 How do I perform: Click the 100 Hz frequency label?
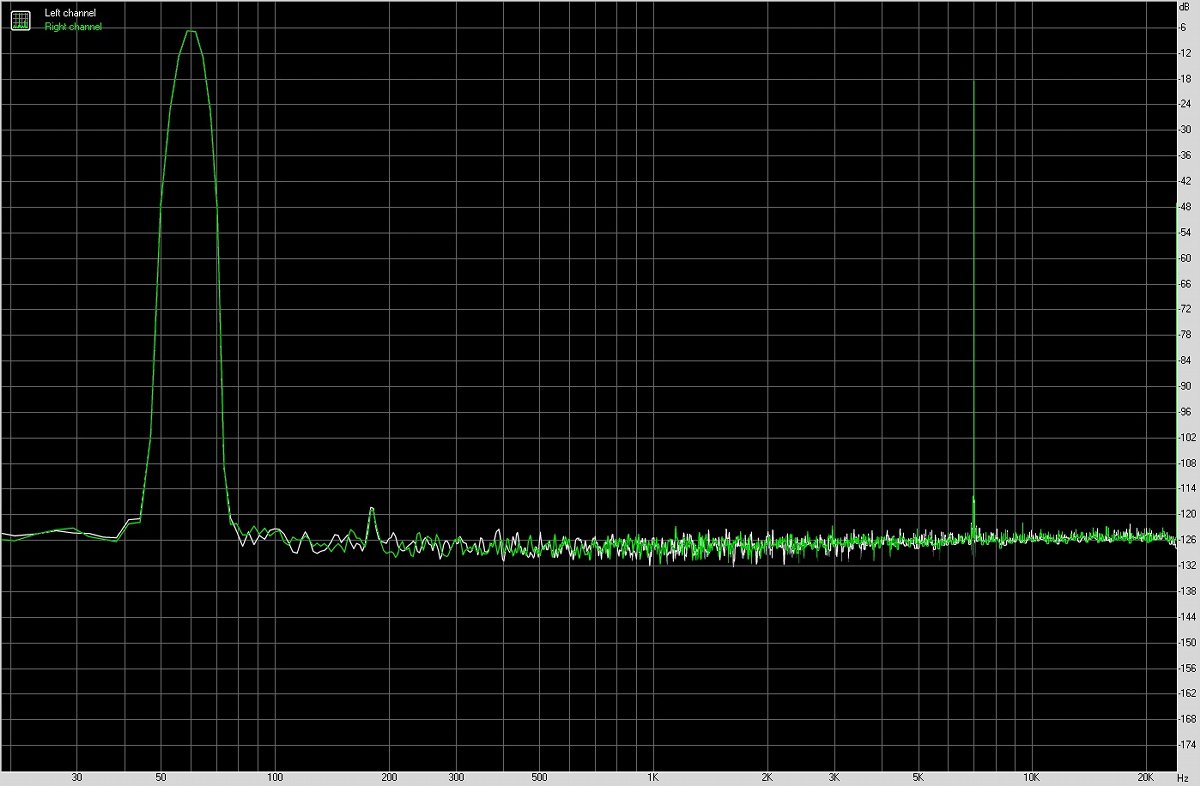275,777
